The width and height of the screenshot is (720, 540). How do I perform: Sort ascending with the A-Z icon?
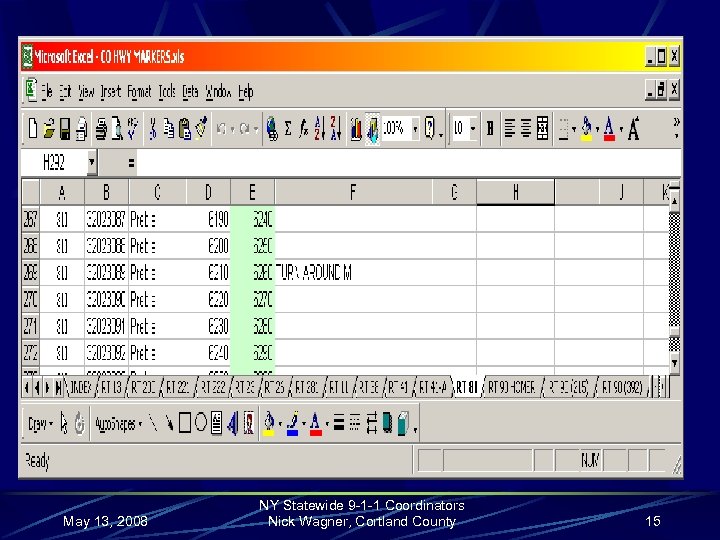tap(320, 128)
